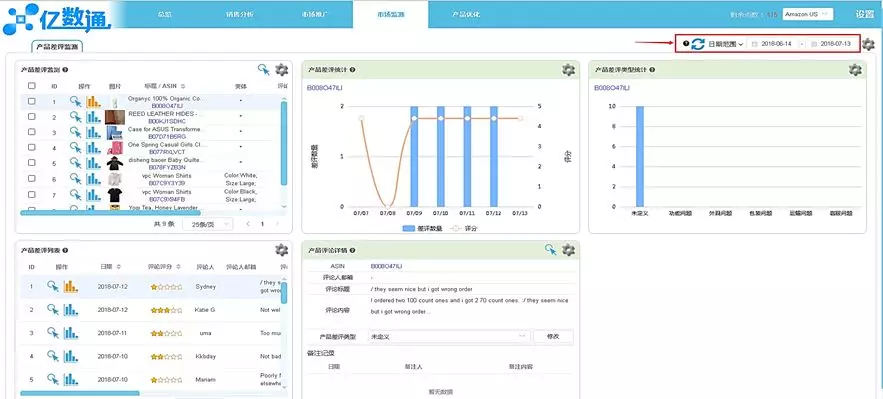Toggle the select-all checkbox in product table header

pos(32,86)
